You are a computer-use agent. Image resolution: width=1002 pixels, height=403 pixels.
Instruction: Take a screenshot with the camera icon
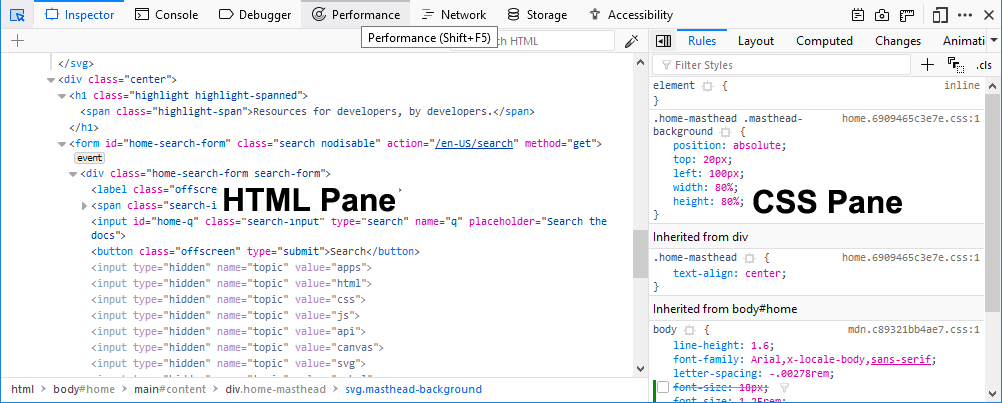coord(883,15)
